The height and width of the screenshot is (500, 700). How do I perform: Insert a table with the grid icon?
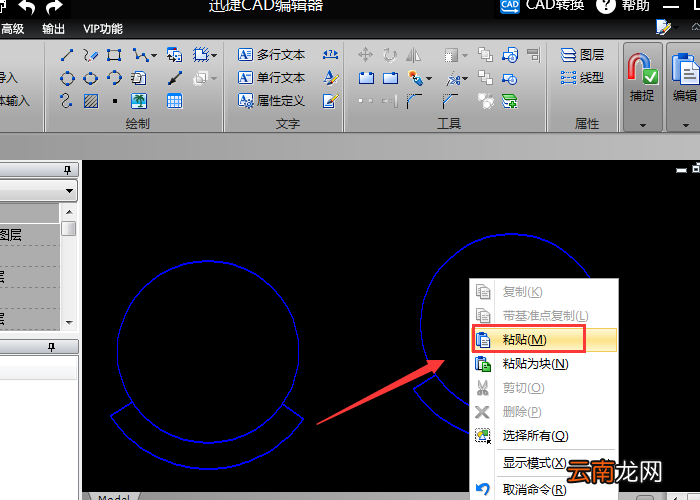[x=175, y=101]
